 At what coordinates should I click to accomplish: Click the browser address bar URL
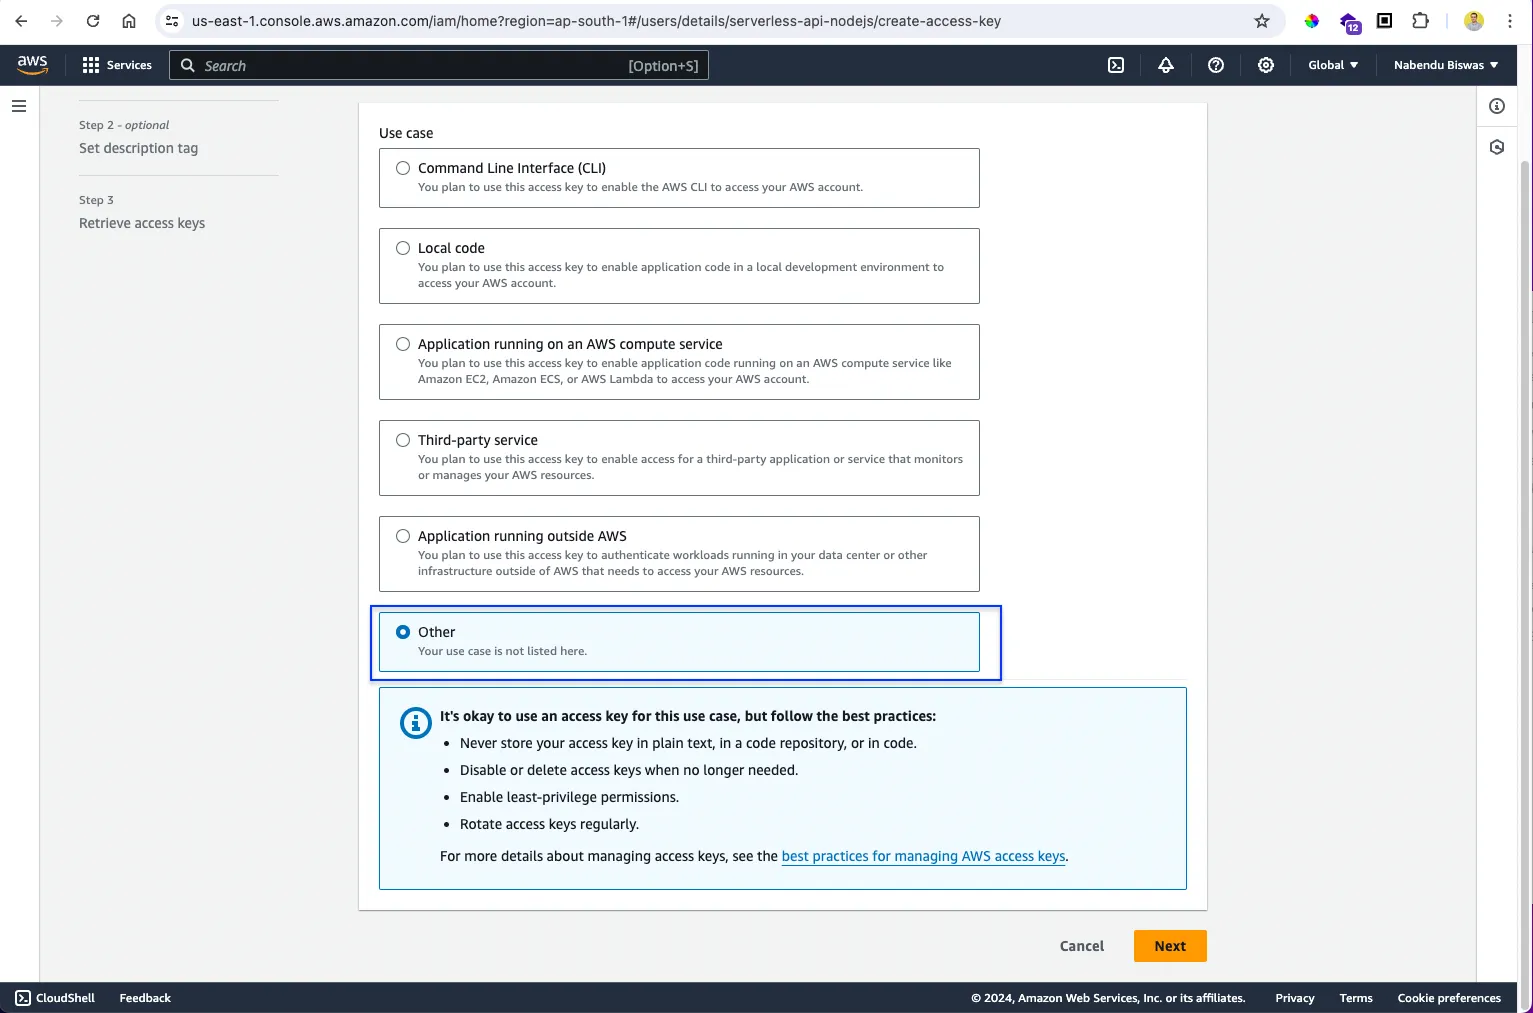click(x=596, y=21)
